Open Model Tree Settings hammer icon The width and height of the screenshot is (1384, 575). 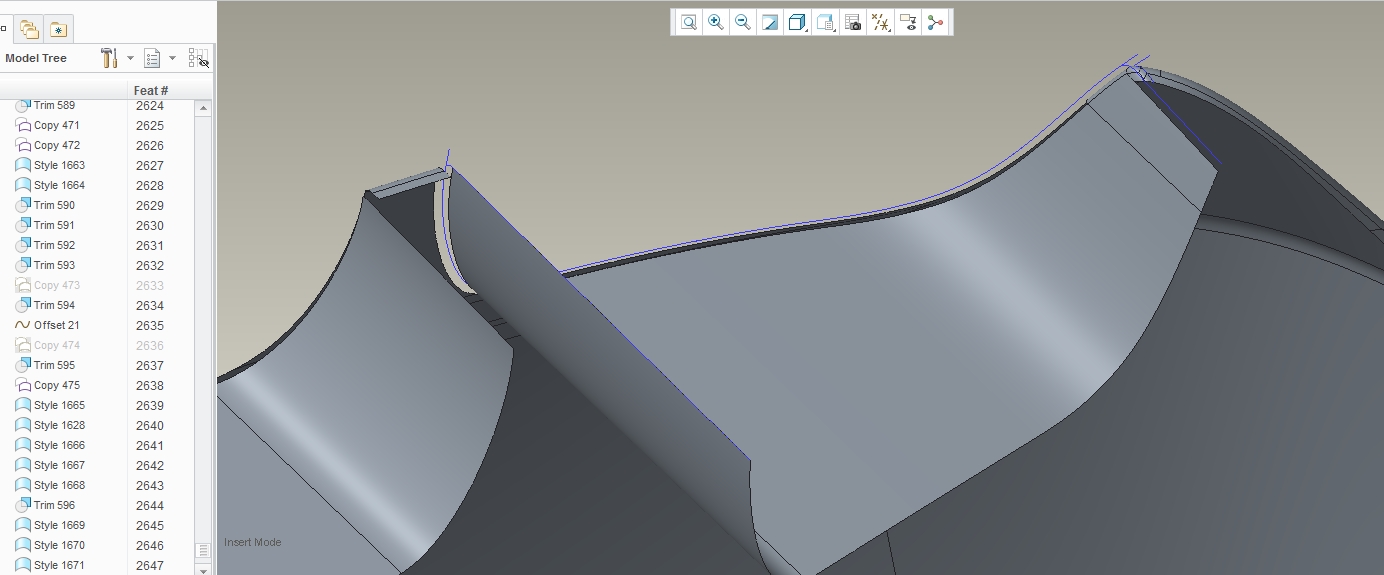(x=110, y=58)
